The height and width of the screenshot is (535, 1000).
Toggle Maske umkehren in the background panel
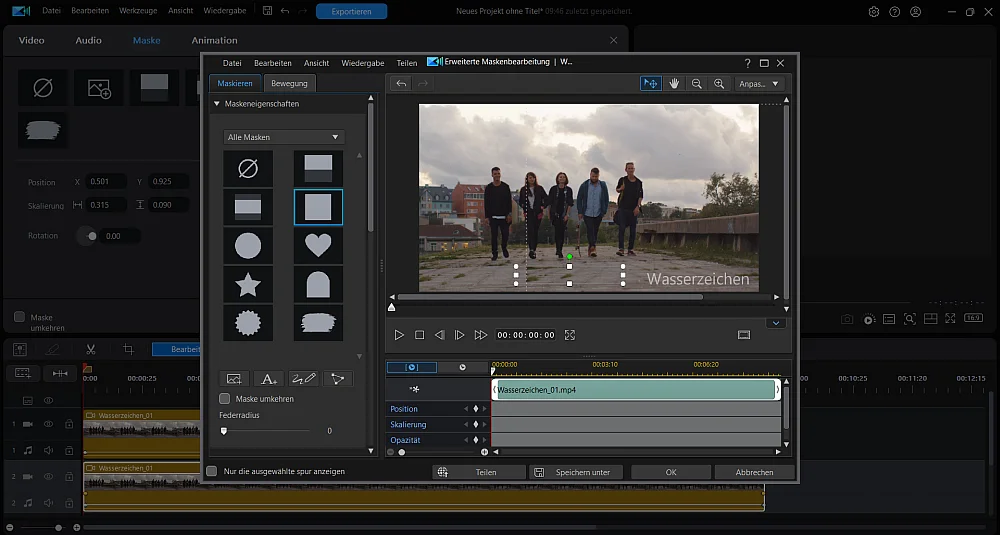[20, 317]
